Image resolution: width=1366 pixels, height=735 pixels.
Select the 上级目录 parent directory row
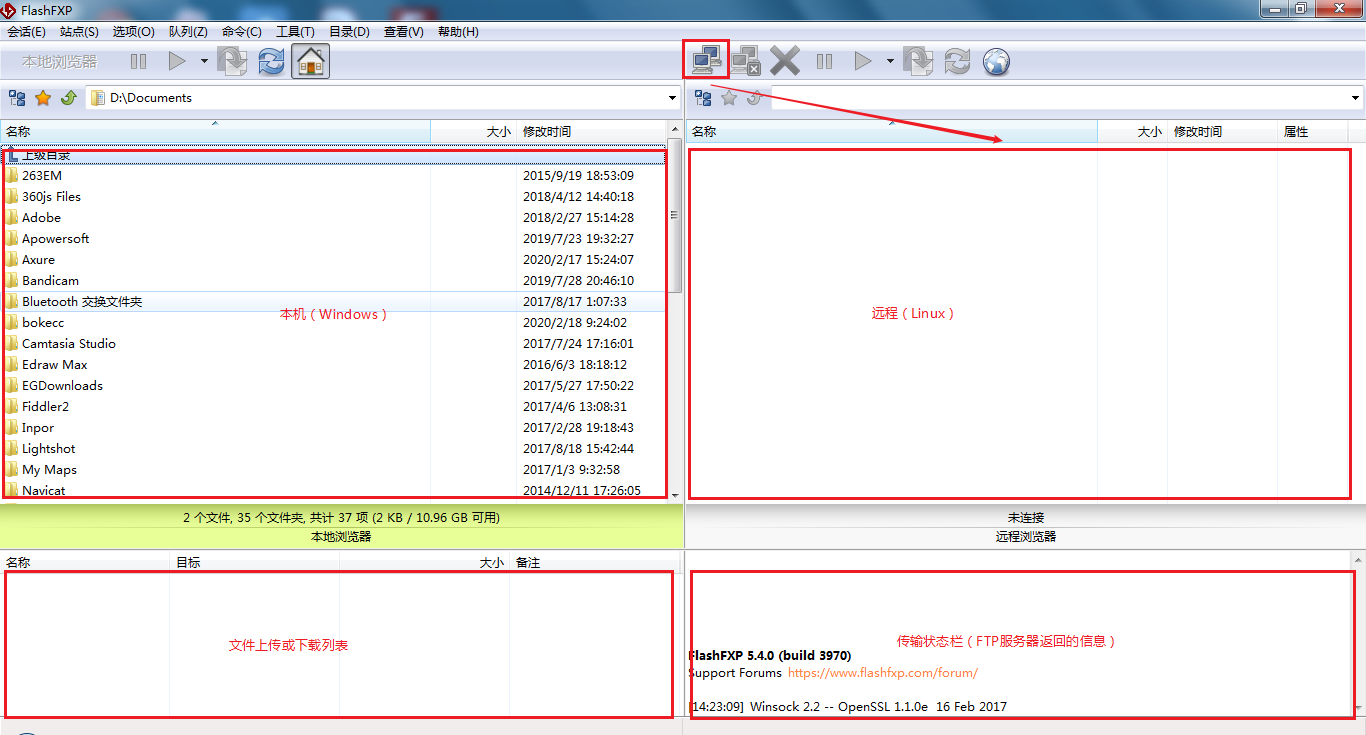click(333, 155)
